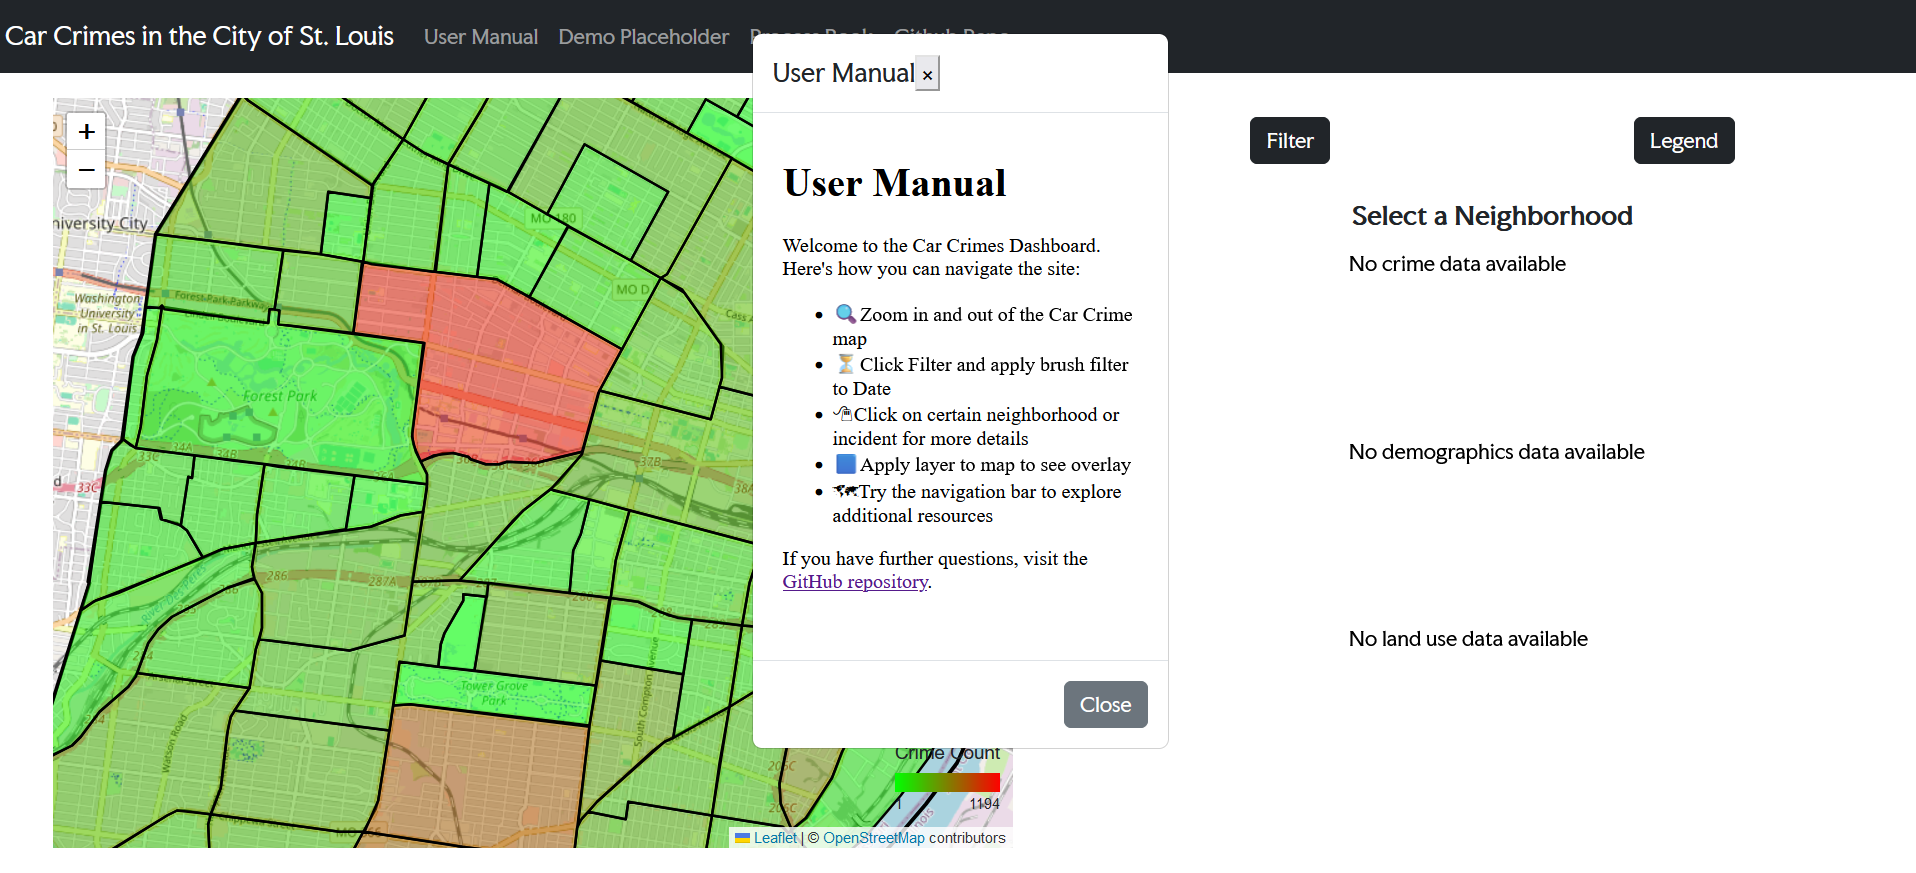The height and width of the screenshot is (873, 1916).
Task: Click the 'No crime data available' text
Action: coord(1457,264)
